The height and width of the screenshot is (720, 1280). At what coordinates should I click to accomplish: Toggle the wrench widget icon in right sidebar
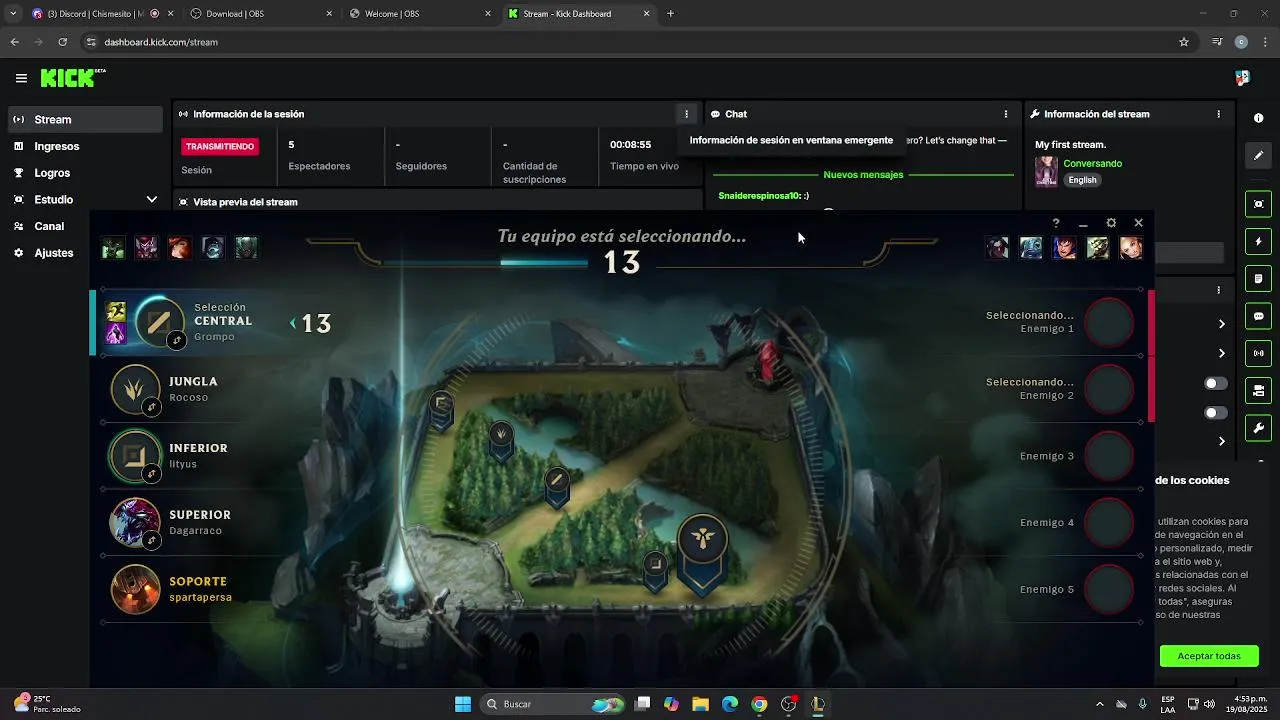tap(1258, 428)
